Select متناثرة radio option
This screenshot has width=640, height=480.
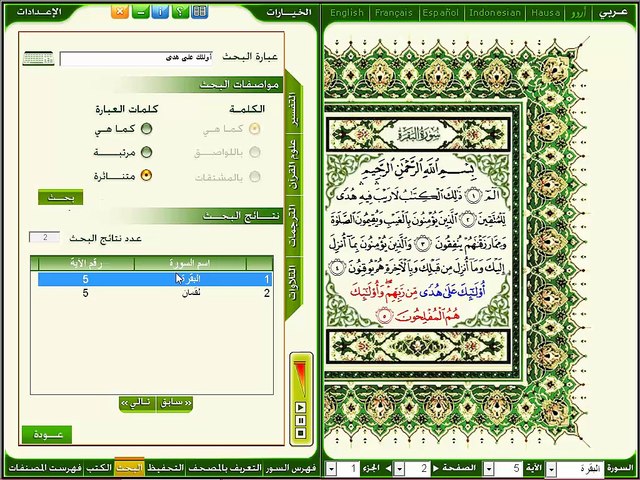(x=146, y=176)
